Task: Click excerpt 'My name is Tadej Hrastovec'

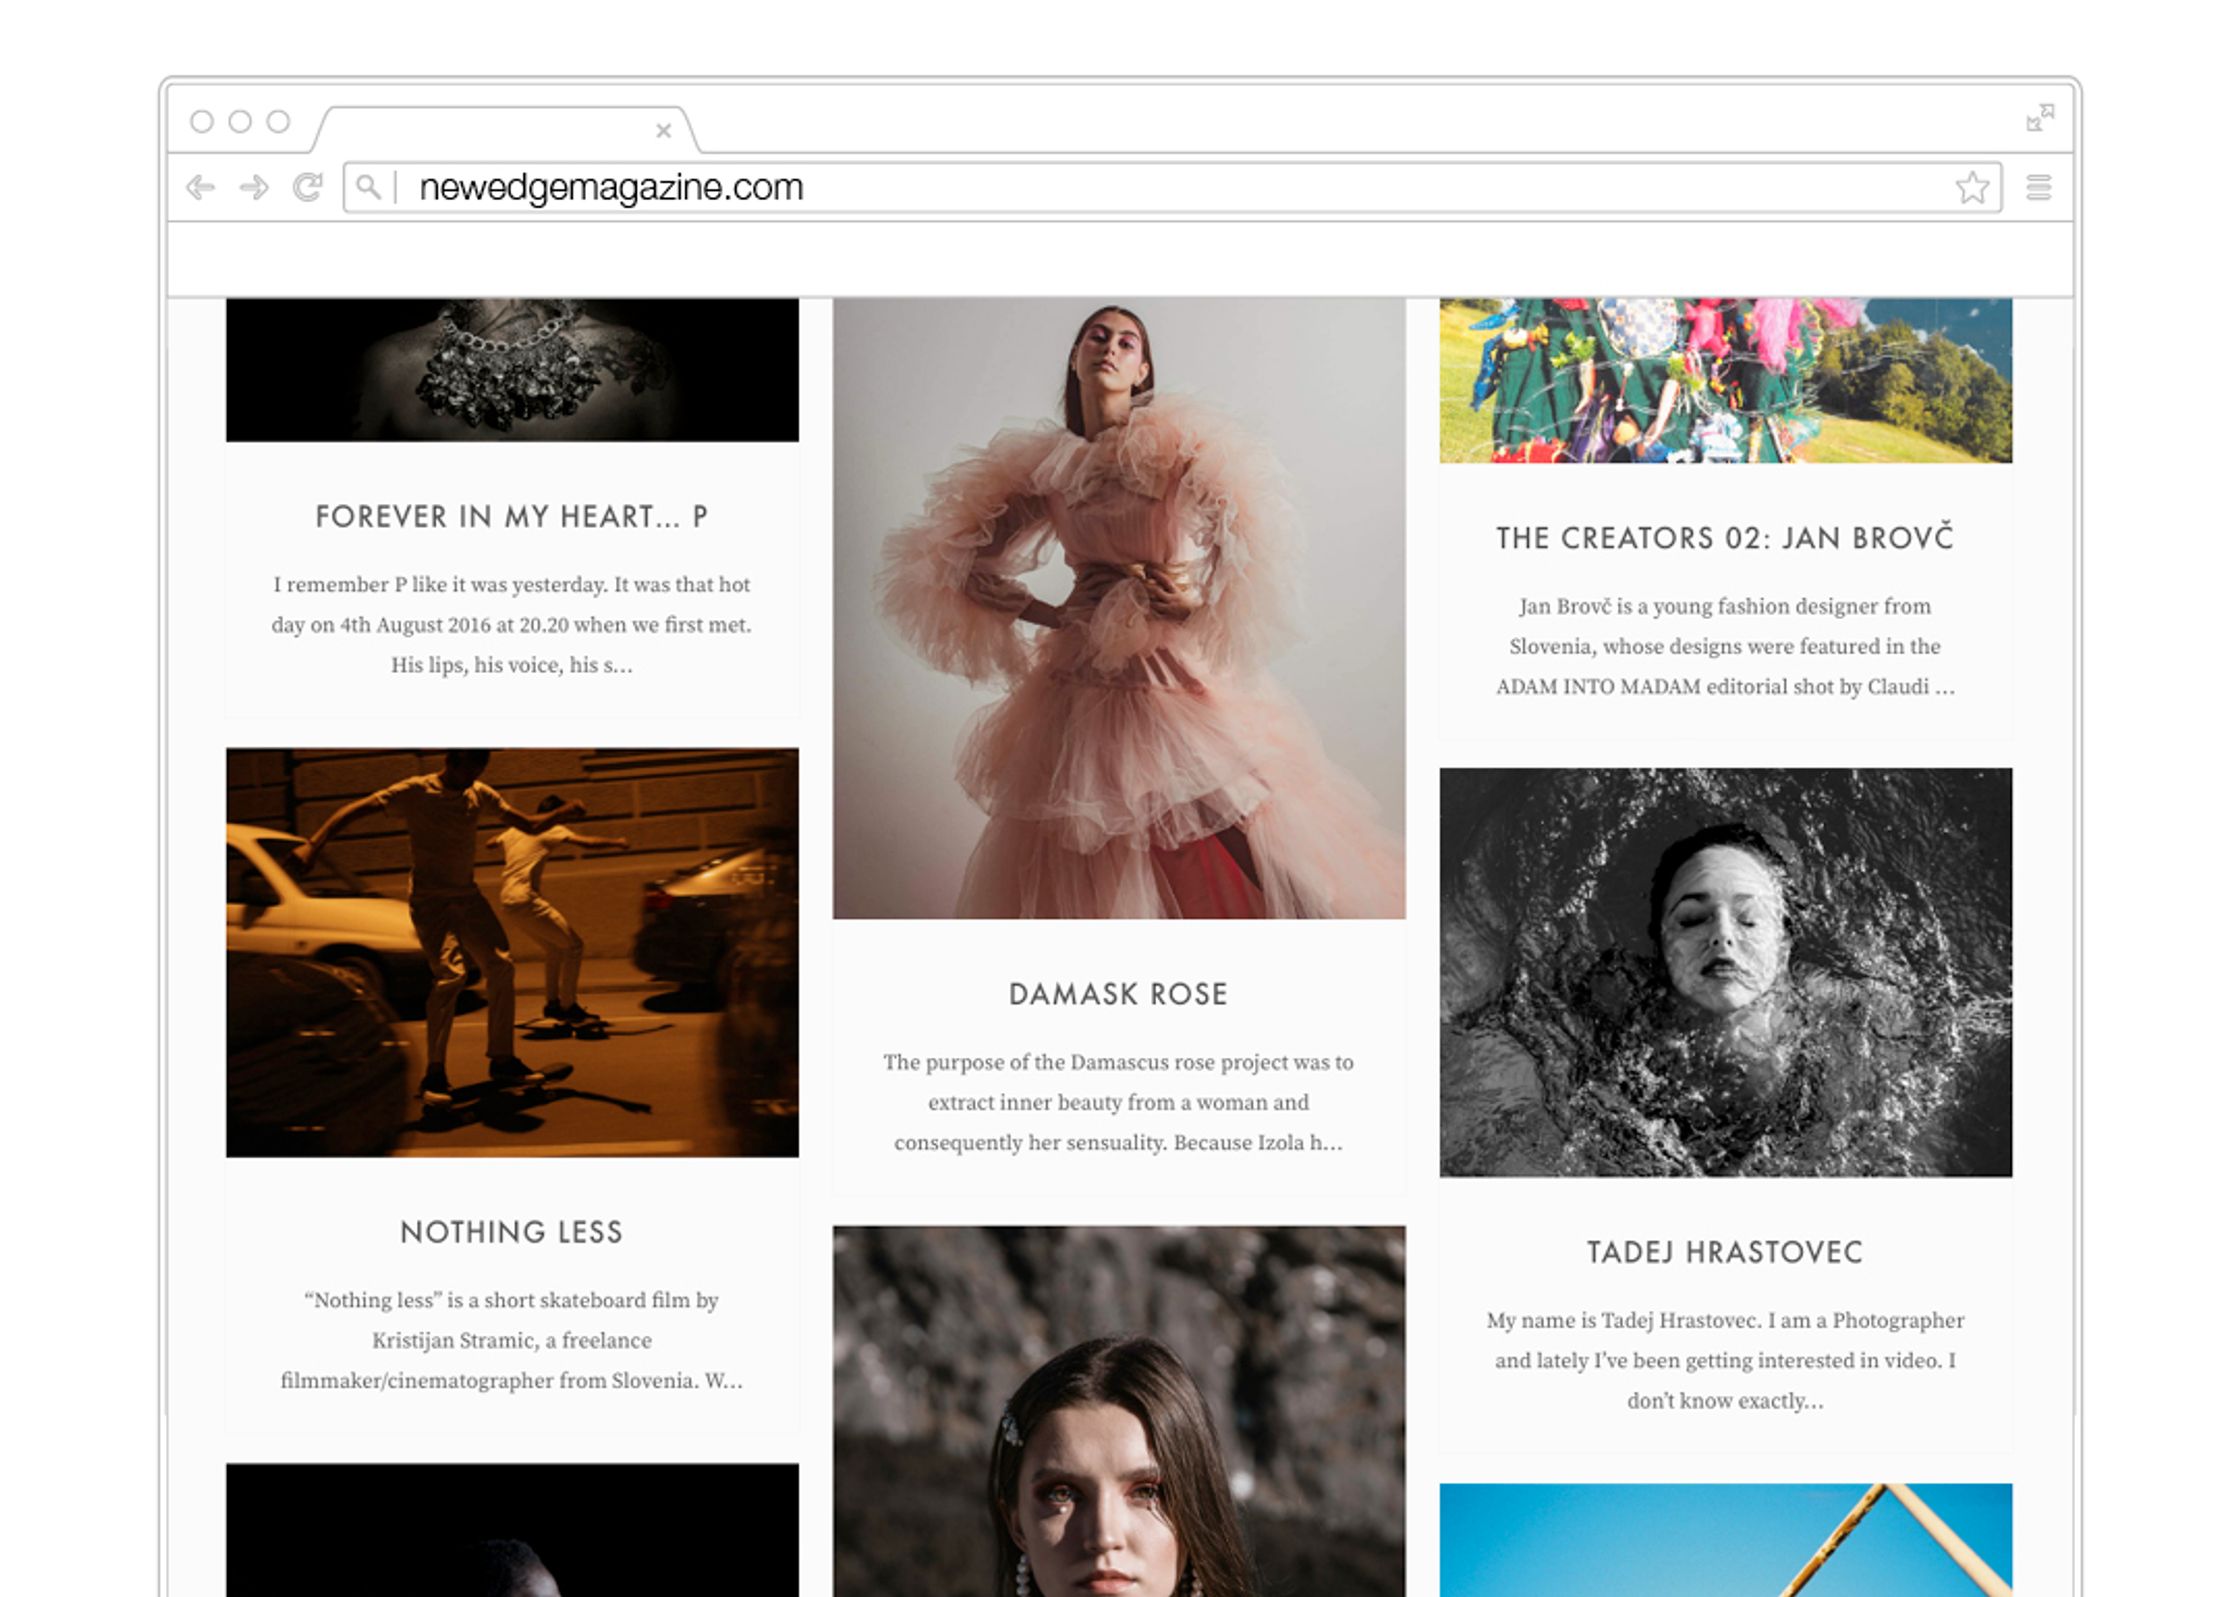Action: coord(1725,1360)
